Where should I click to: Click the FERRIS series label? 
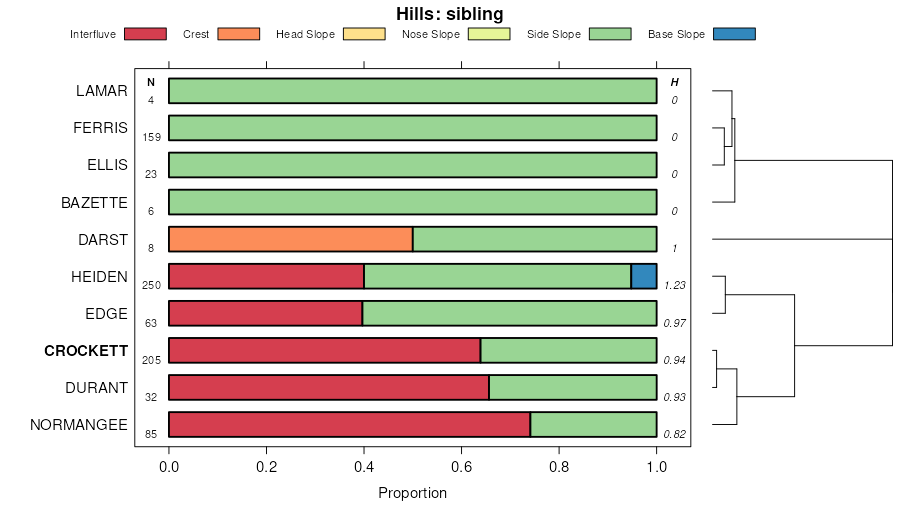100,128
